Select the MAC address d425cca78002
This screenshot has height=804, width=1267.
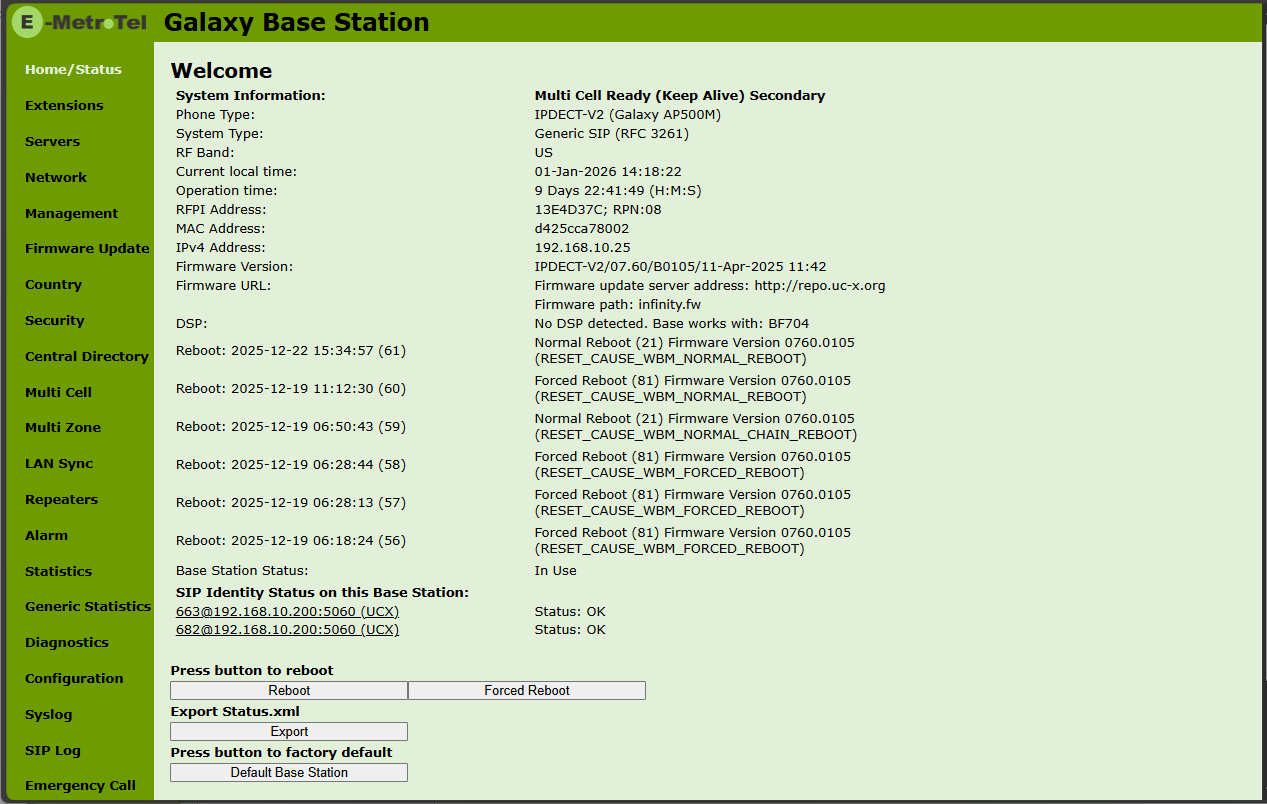point(582,229)
